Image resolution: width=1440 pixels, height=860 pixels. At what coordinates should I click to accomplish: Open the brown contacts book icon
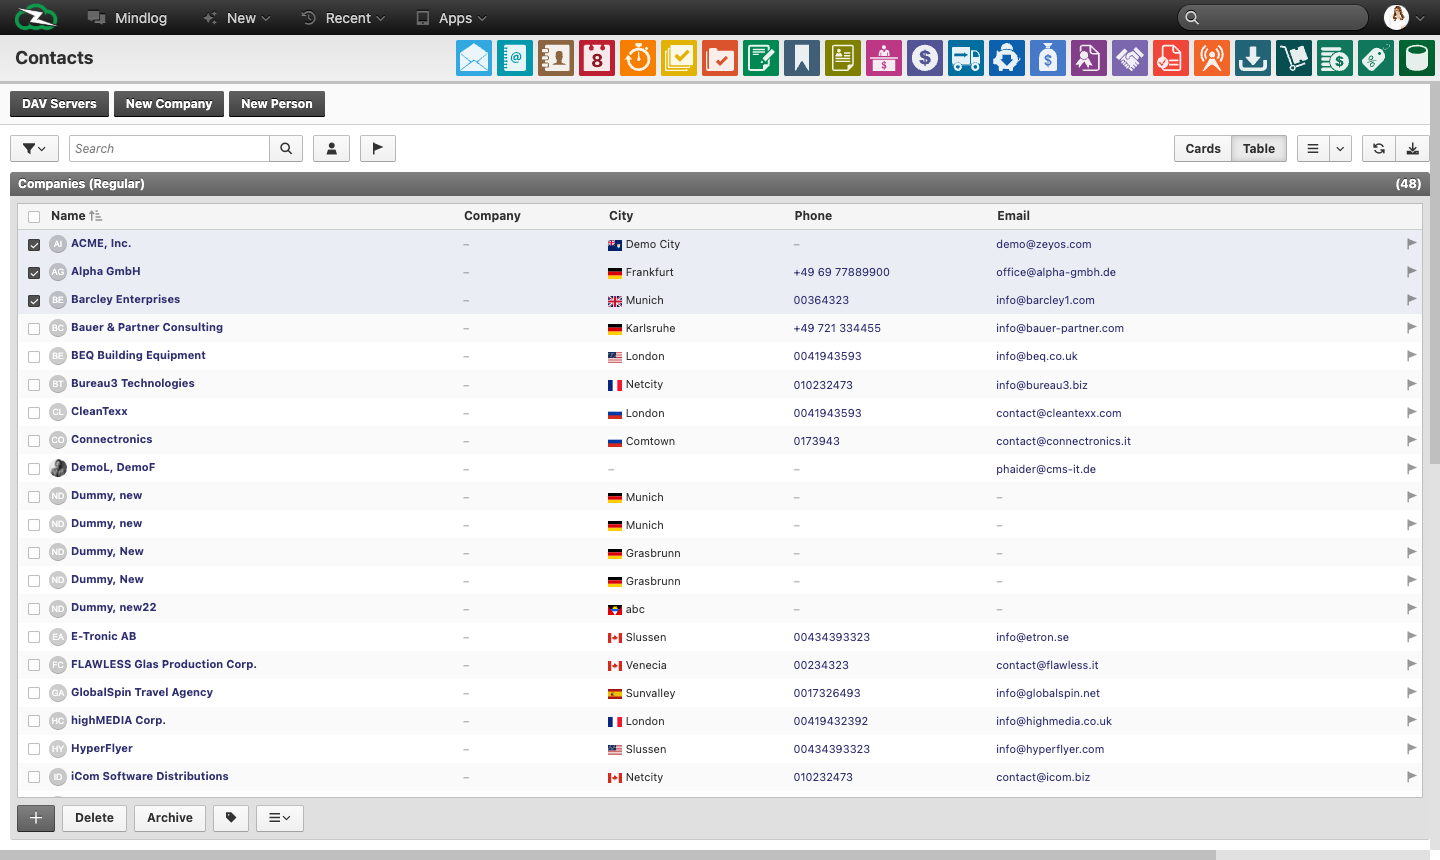coord(556,58)
